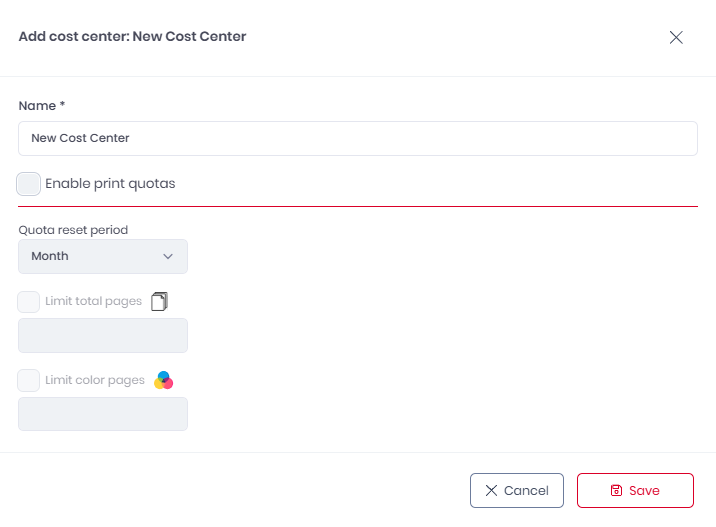716x527 pixels.
Task: Enable print quotas checkbox
Action: coord(29,184)
